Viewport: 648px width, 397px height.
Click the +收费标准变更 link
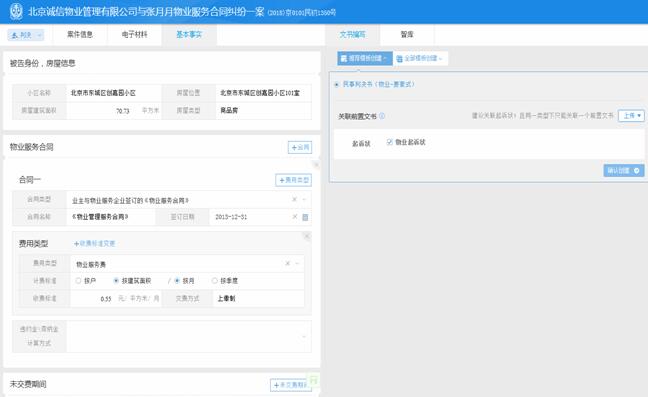coord(95,244)
